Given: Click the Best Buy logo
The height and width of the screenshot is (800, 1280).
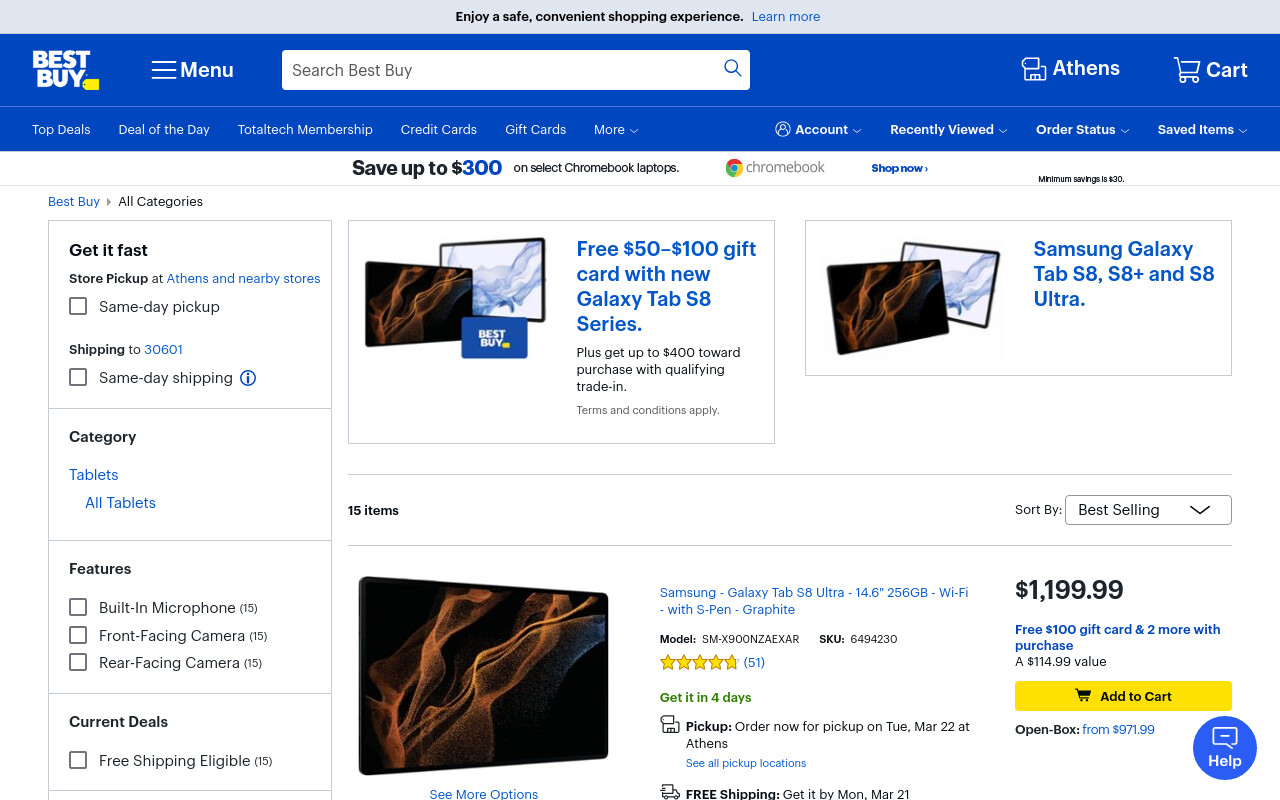Looking at the screenshot, I should pyautogui.click(x=65, y=70).
